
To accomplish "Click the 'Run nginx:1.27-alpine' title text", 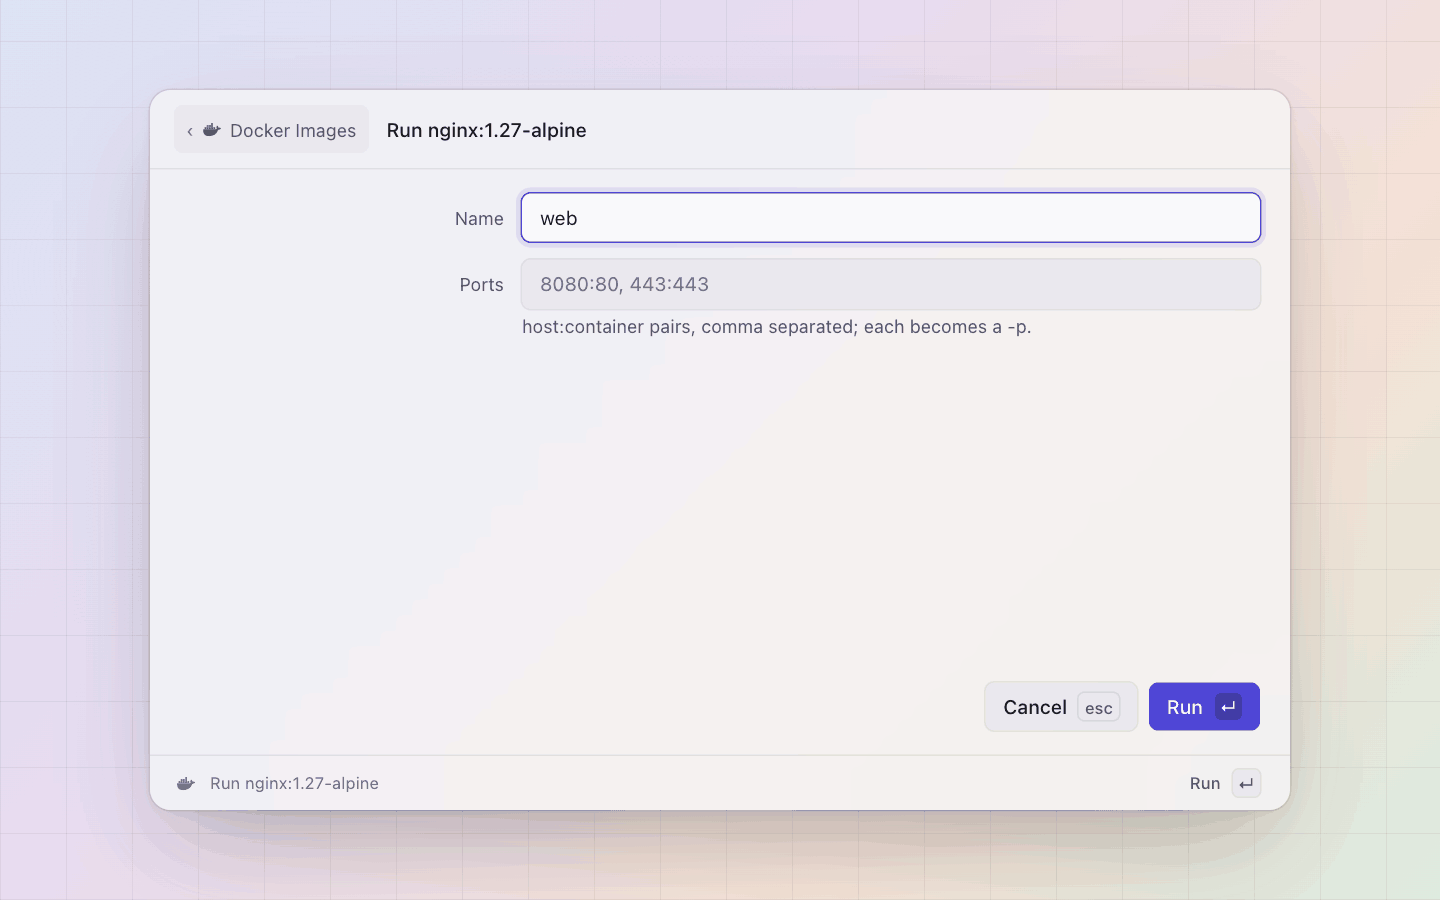I will [487, 130].
